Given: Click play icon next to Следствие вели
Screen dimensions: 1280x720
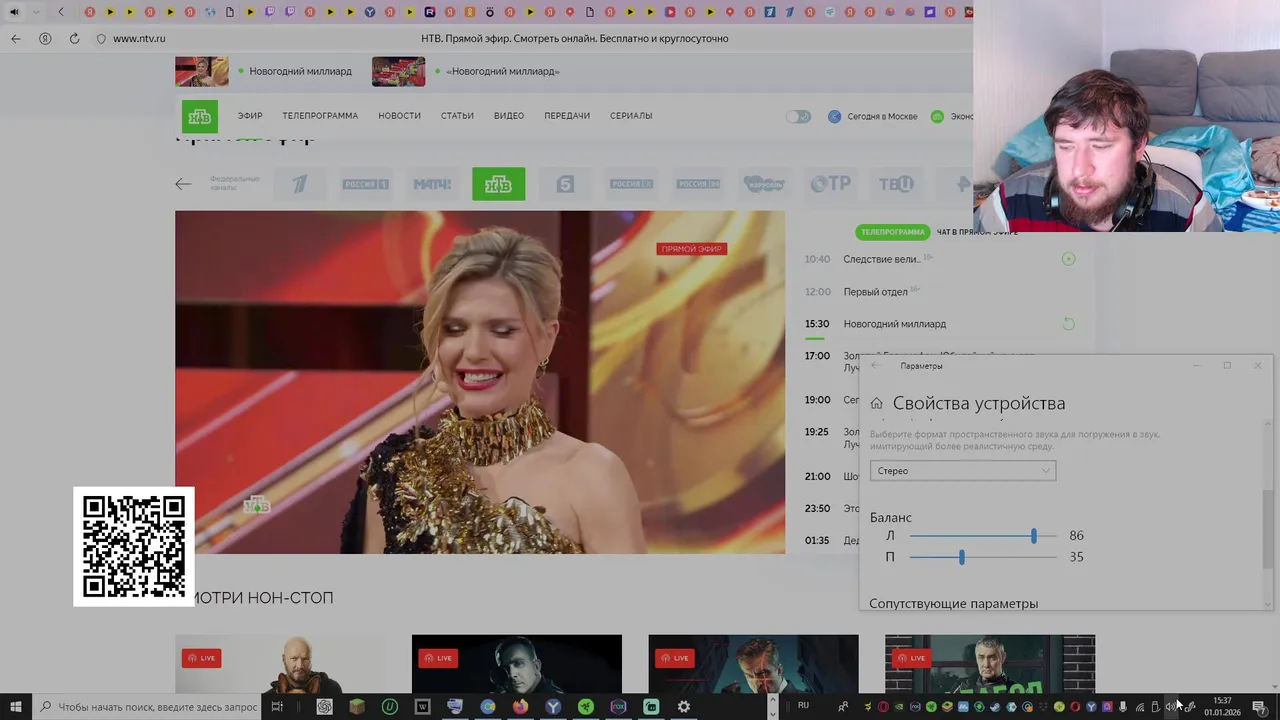Looking at the screenshot, I should [1068, 259].
